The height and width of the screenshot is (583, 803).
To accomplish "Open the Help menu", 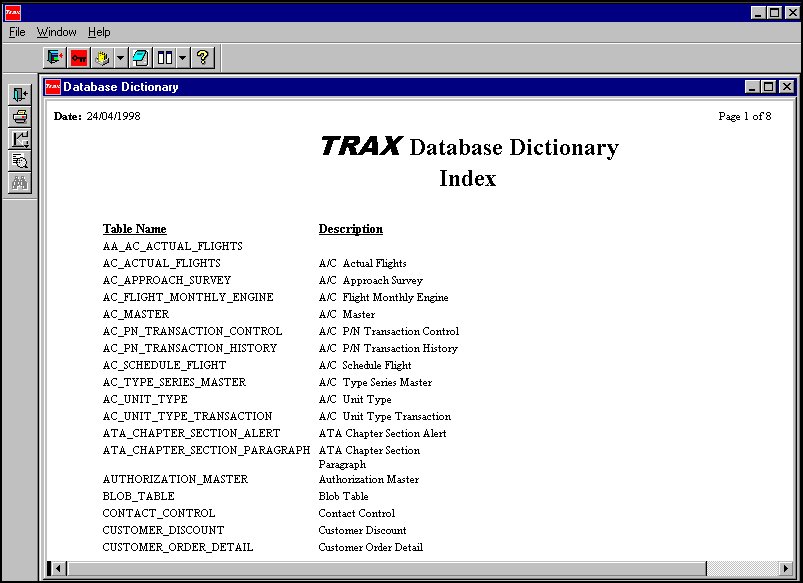I will (99, 32).
